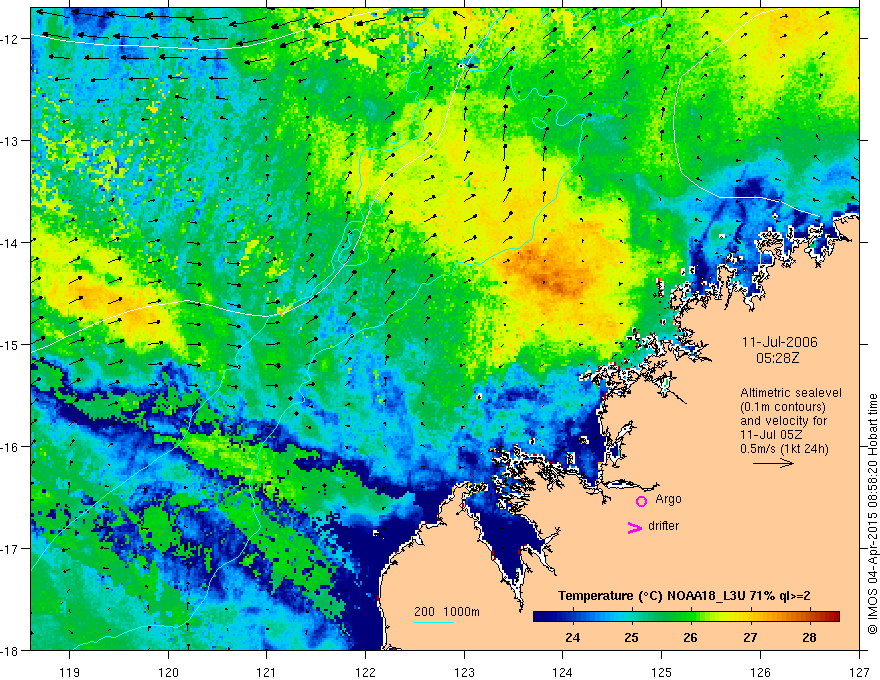
Task: Click longitude axis label 127
Action: tap(859, 672)
